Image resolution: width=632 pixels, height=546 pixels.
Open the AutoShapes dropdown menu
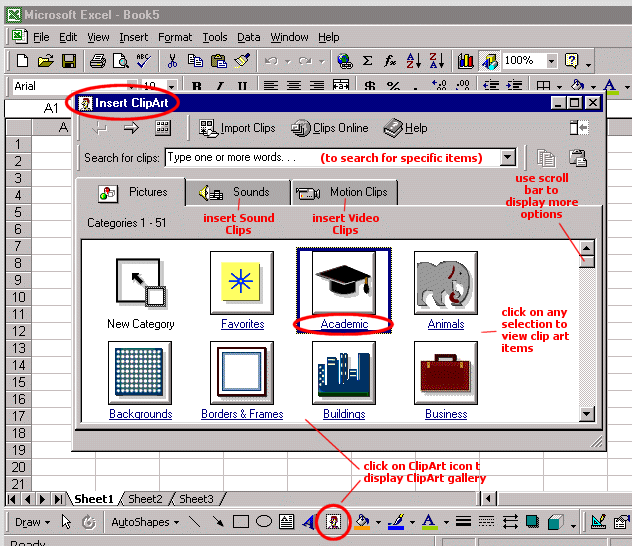tap(145, 521)
